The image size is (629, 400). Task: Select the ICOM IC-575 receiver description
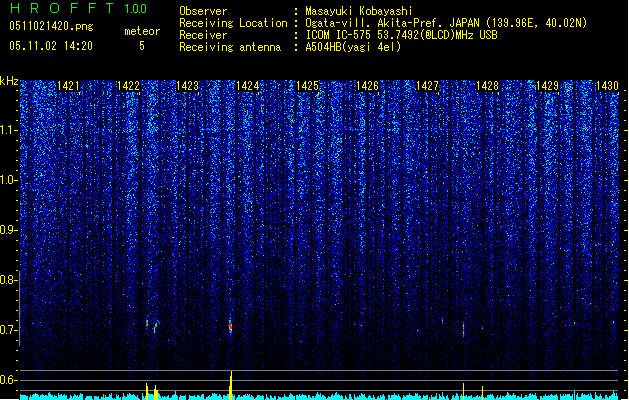(x=401, y=35)
